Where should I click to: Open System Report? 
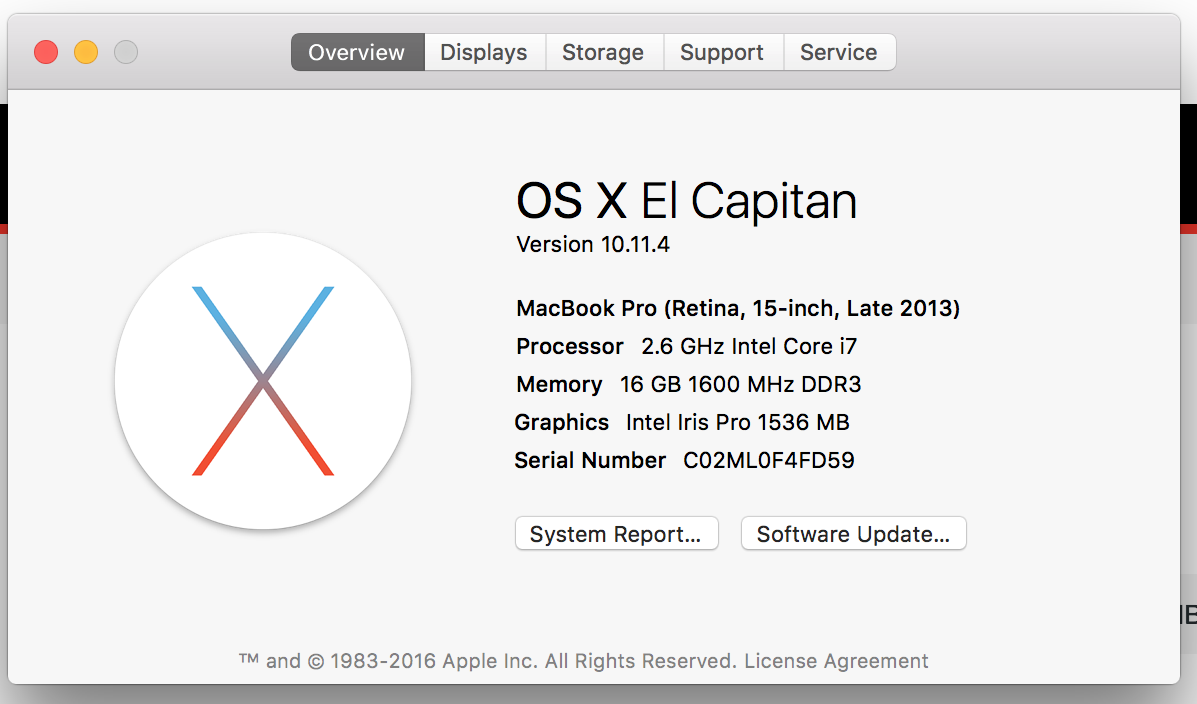(616, 534)
